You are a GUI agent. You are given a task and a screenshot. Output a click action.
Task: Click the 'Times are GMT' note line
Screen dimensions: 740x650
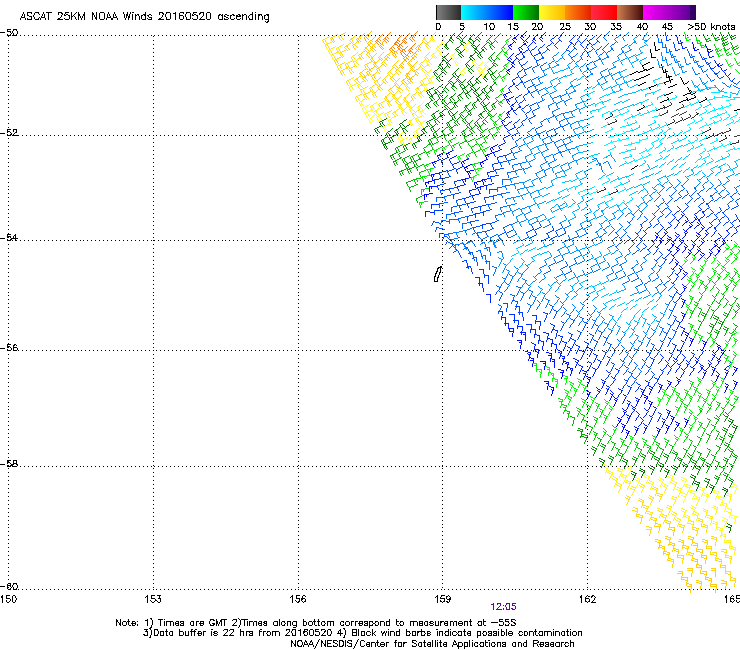[x=316, y=623]
